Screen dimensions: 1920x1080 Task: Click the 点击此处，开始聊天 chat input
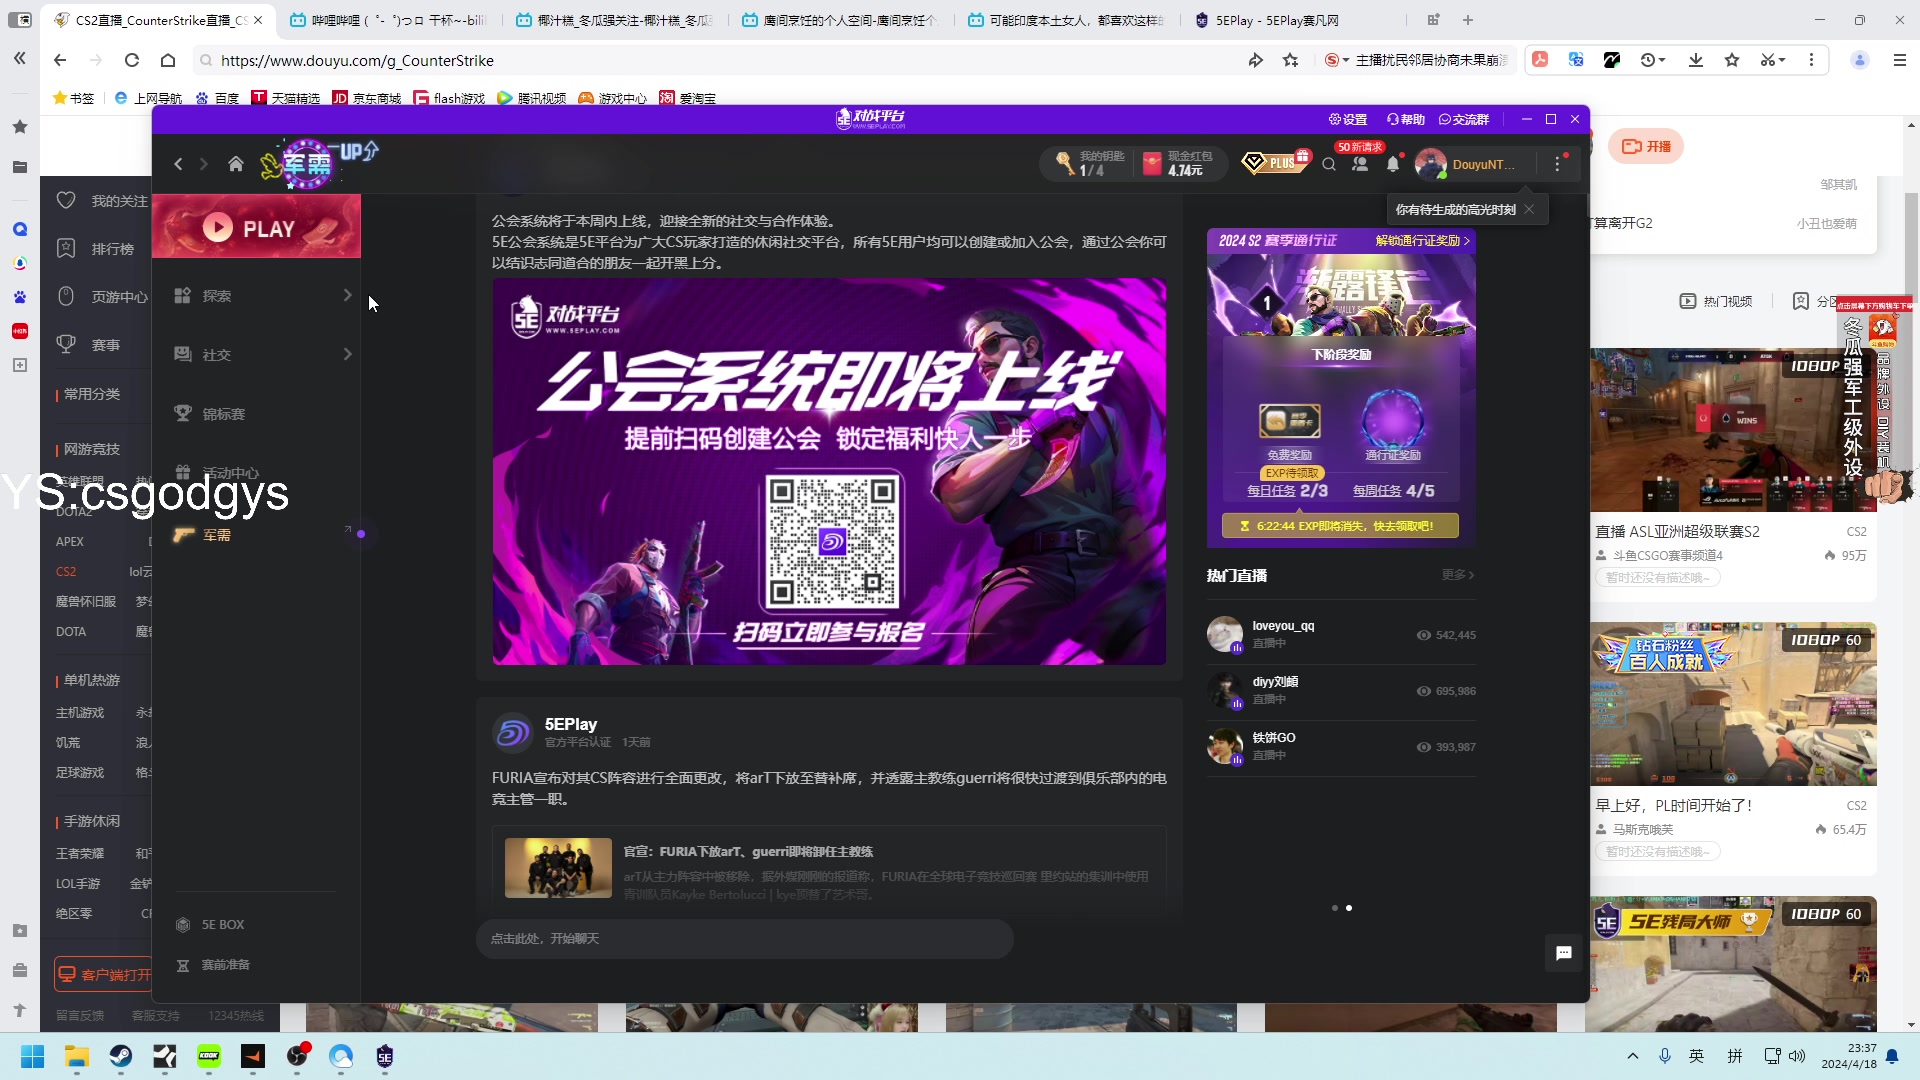click(x=745, y=939)
